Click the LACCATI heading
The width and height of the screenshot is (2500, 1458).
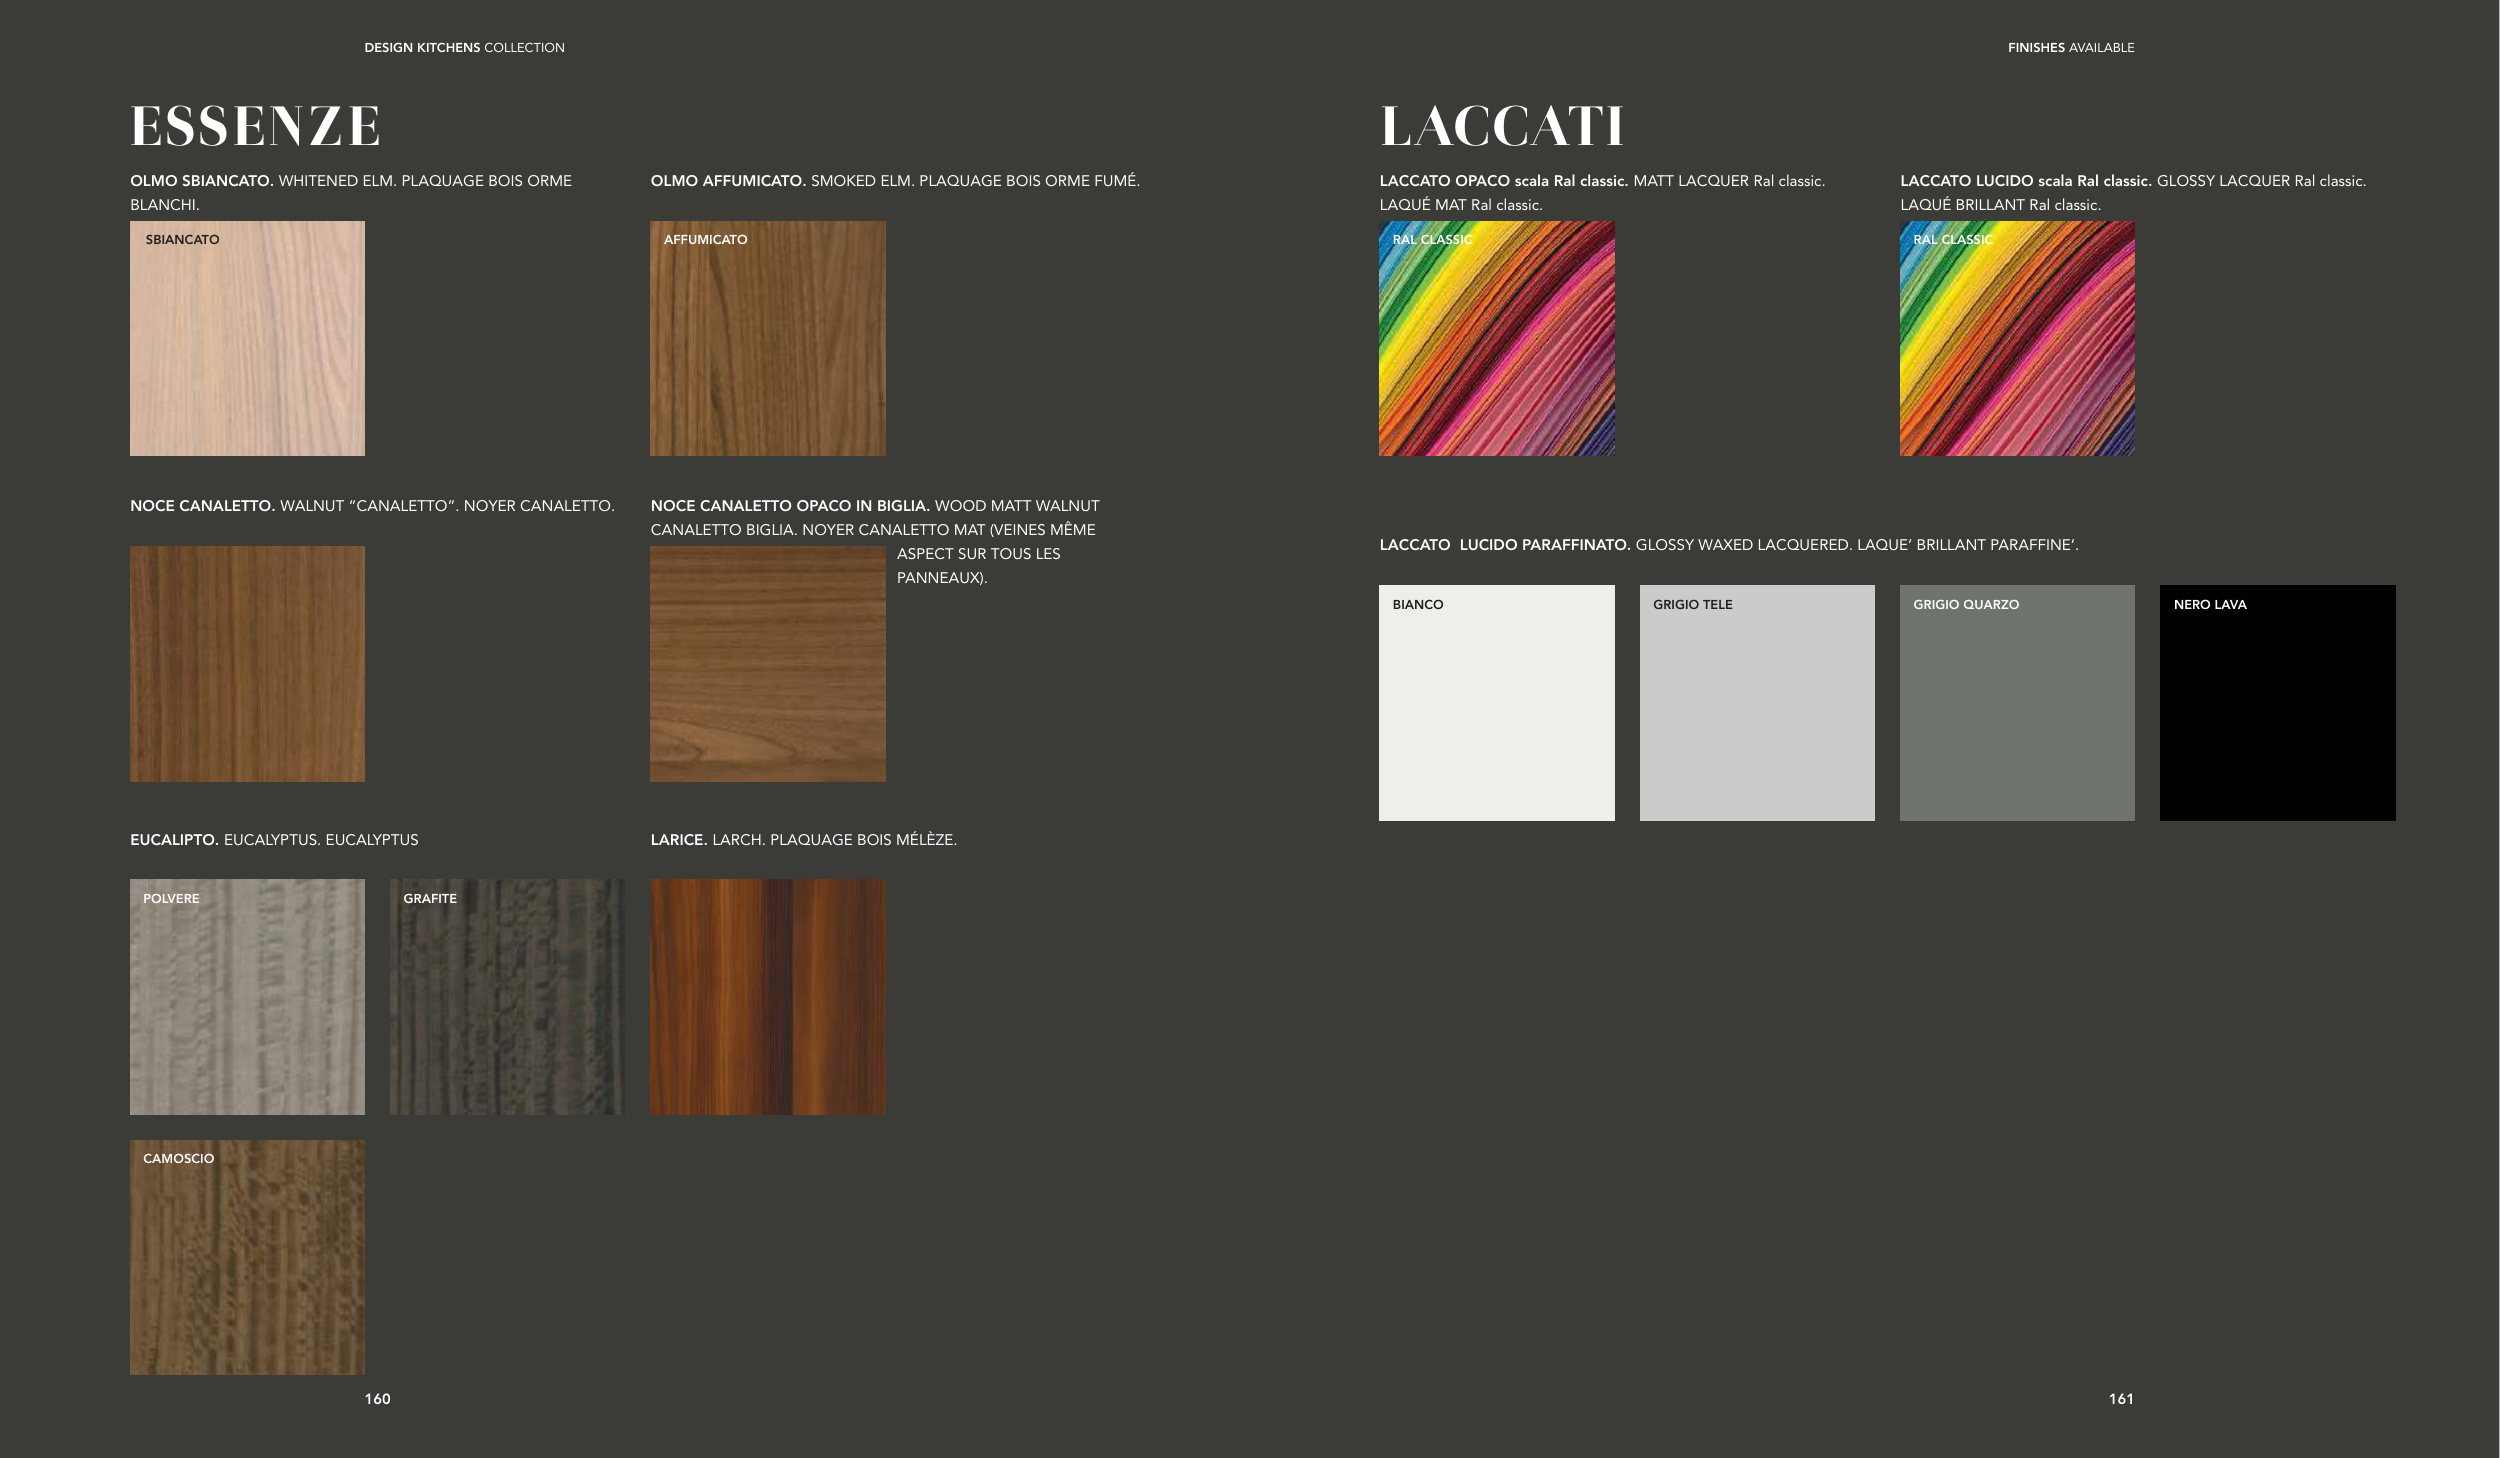(1501, 127)
